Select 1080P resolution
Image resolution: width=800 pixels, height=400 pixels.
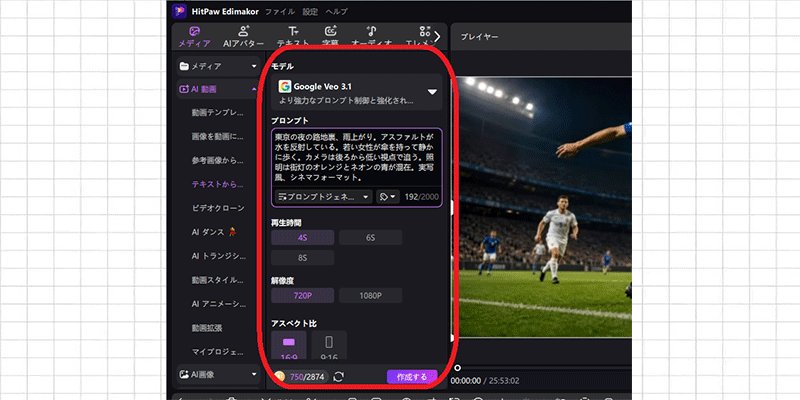coord(370,295)
